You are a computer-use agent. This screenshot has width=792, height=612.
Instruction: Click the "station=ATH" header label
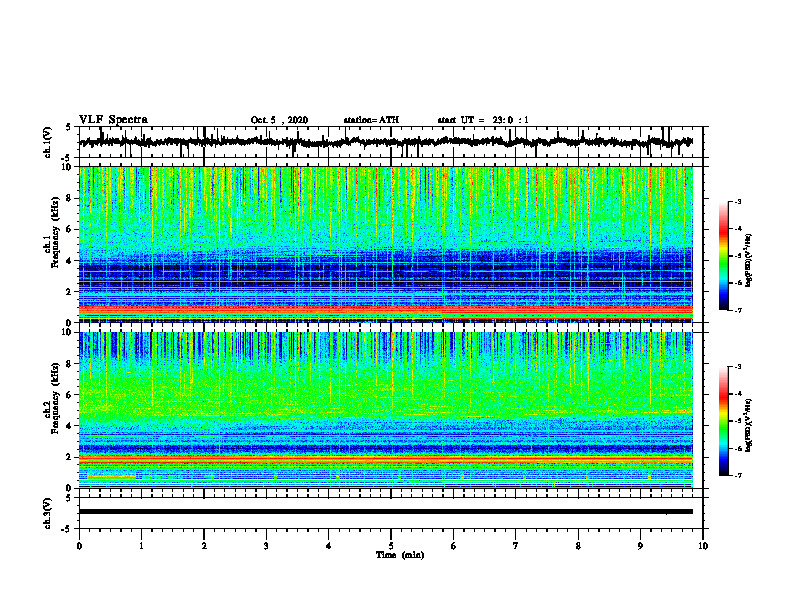click(371, 120)
